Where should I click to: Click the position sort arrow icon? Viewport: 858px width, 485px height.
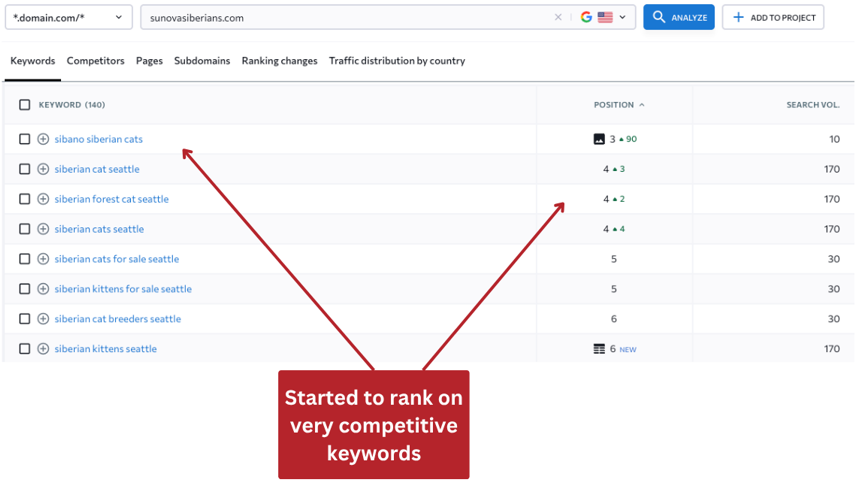click(x=642, y=105)
